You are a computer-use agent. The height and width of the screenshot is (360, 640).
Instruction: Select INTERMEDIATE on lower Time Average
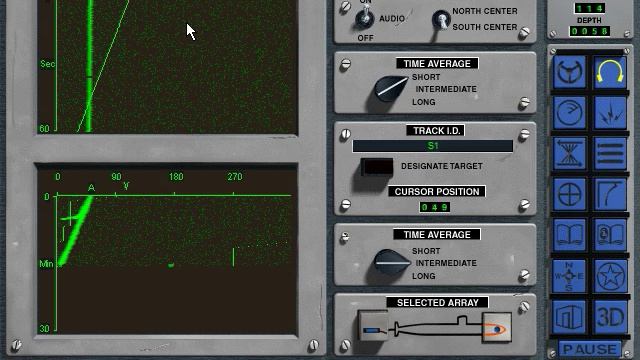coord(446,263)
